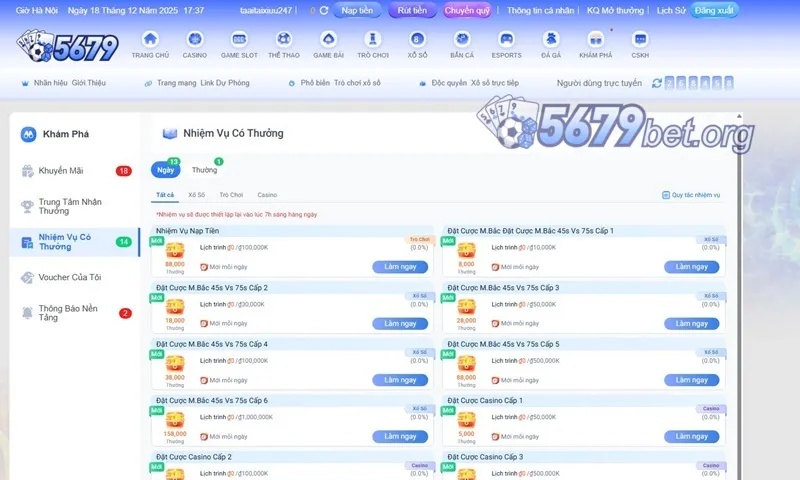The width and height of the screenshot is (800, 480).
Task: Click Làm ngay for M.Bắc 45s Vs 75s Cấp 1
Action: [x=692, y=267]
